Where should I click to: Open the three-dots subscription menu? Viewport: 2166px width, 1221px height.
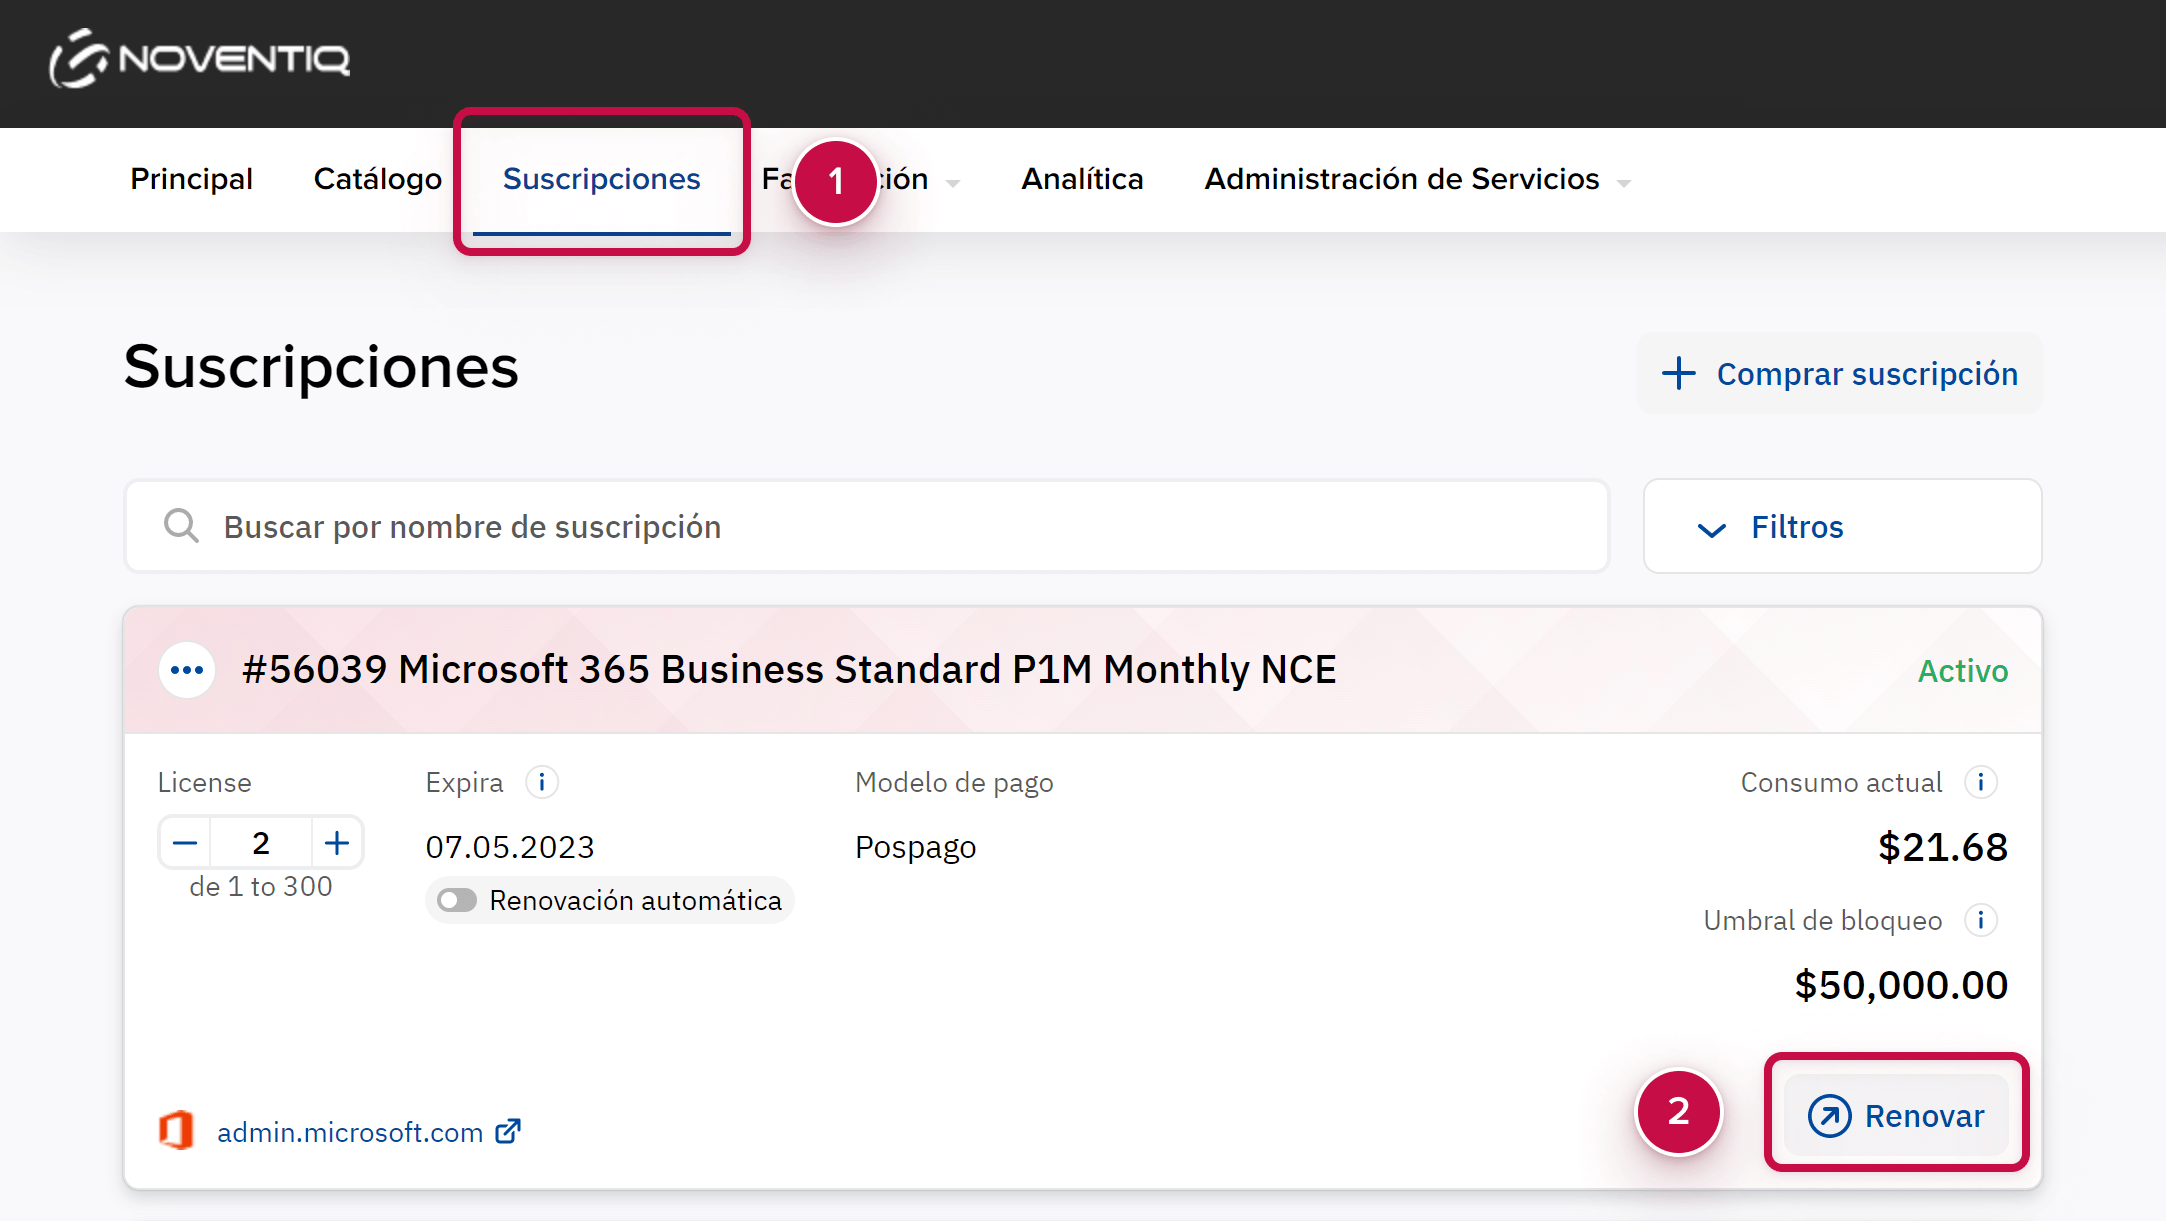[x=187, y=670]
